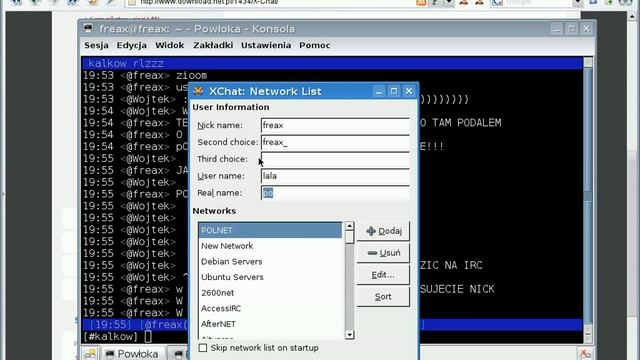Click the #kalkow input prompt in Konsola
Image resolution: width=640 pixels, height=360 pixels.
click(x=111, y=337)
